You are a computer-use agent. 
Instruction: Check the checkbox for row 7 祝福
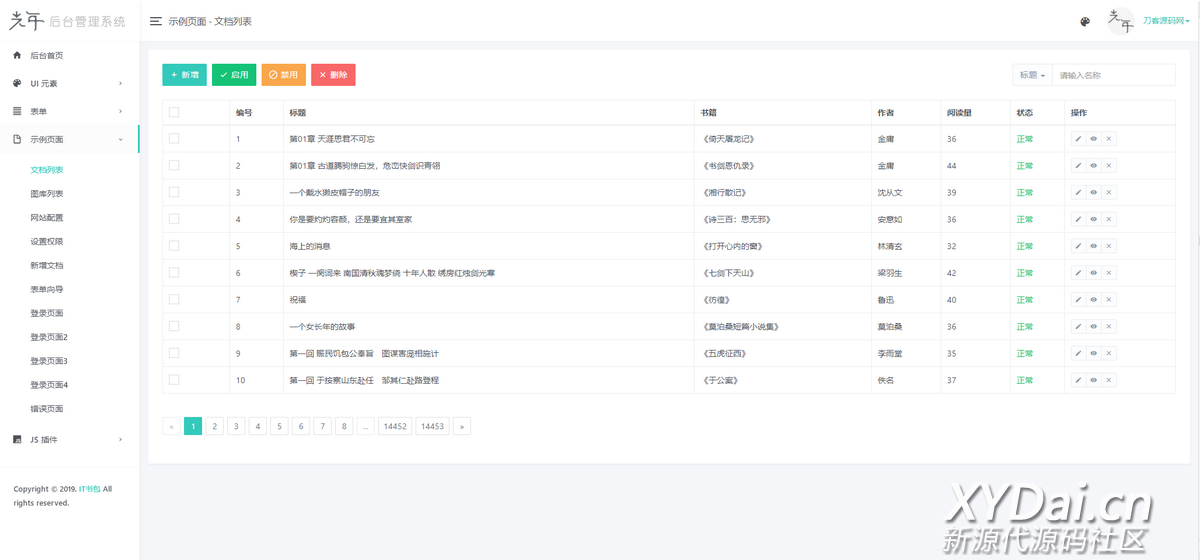pyautogui.click(x=174, y=299)
